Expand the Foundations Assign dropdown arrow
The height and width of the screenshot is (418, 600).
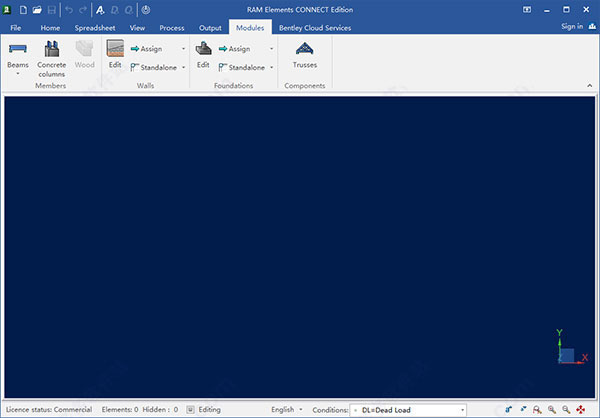click(271, 49)
